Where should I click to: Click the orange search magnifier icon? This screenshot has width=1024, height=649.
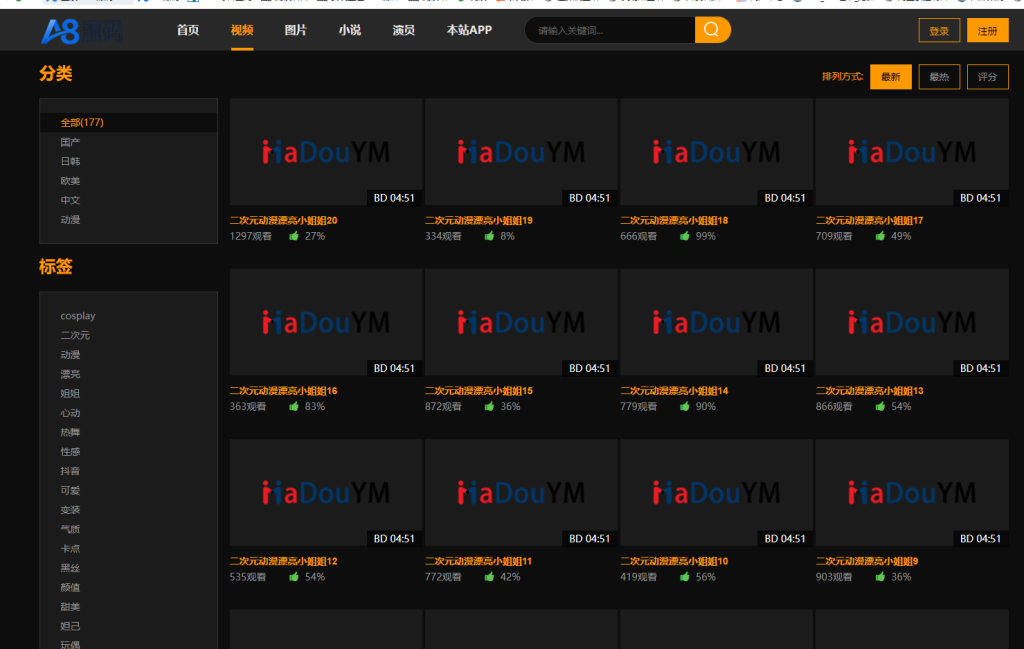click(712, 30)
